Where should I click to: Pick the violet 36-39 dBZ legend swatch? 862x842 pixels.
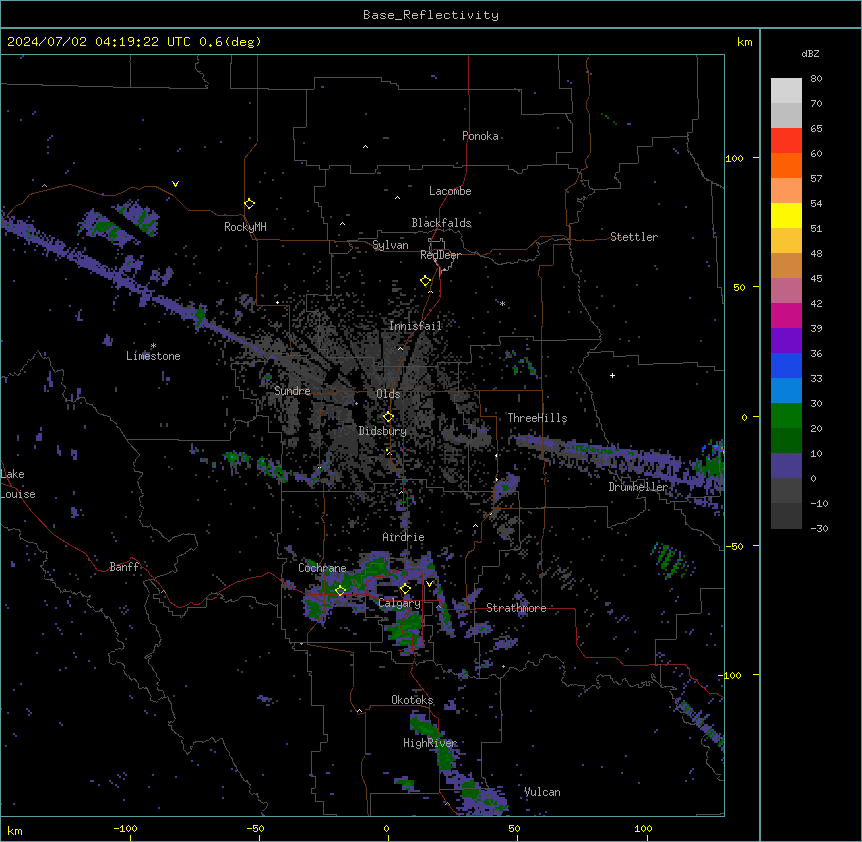tap(786, 341)
